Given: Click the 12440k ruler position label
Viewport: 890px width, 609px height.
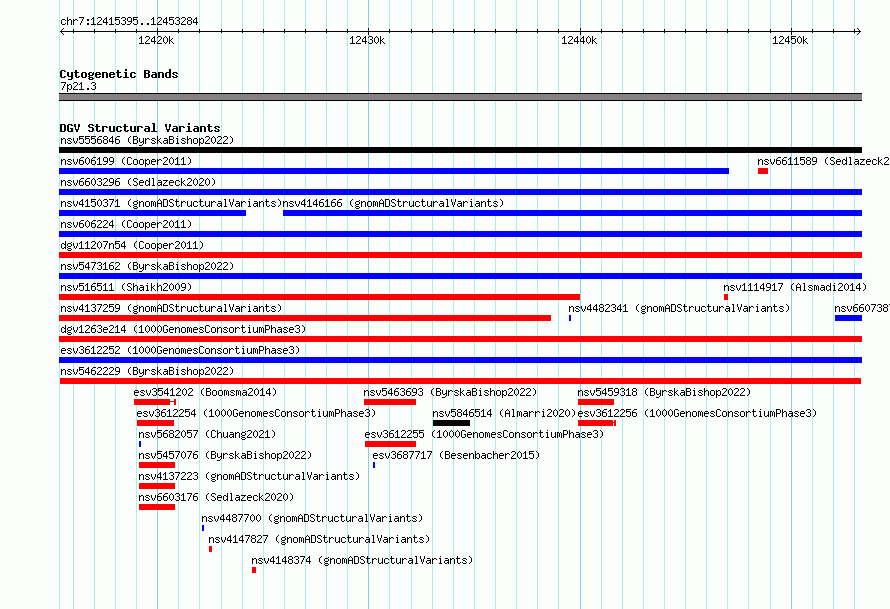Looking at the screenshot, I should point(579,40).
